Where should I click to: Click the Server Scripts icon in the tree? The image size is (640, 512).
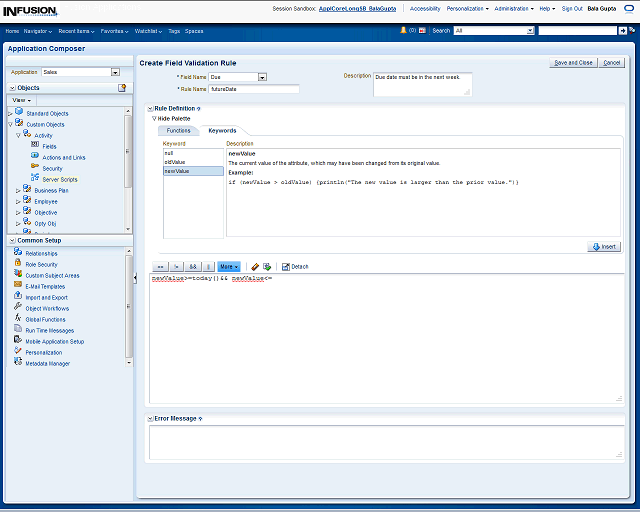pos(35,179)
